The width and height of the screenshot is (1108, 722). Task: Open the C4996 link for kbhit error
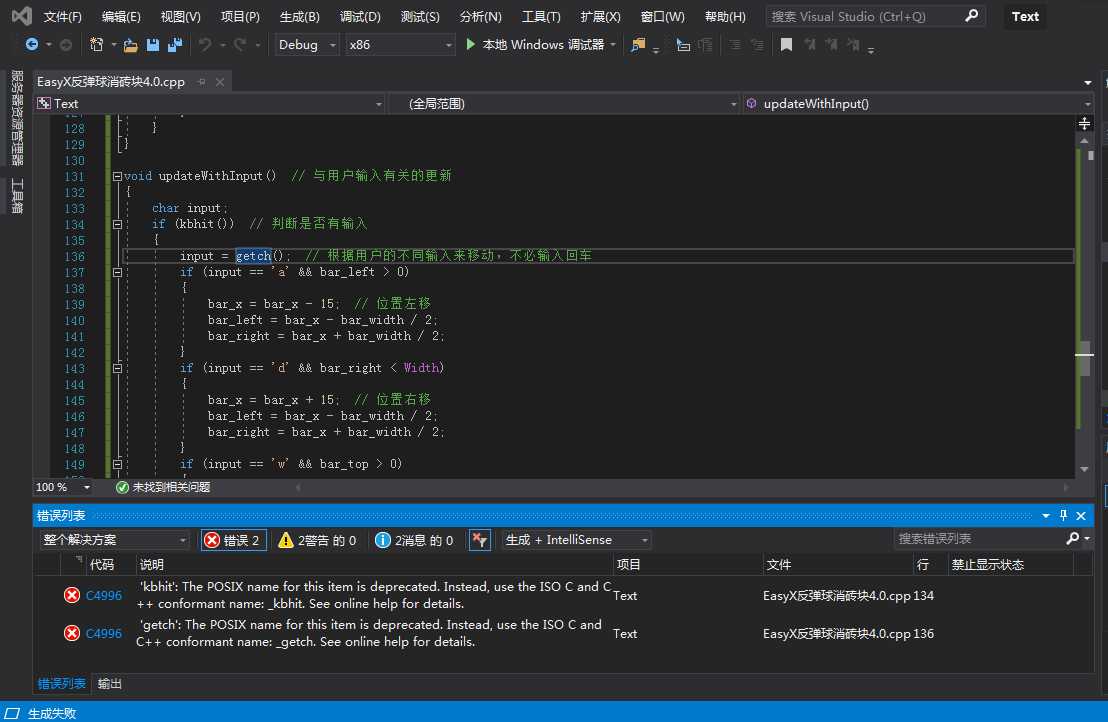[x=103, y=595]
